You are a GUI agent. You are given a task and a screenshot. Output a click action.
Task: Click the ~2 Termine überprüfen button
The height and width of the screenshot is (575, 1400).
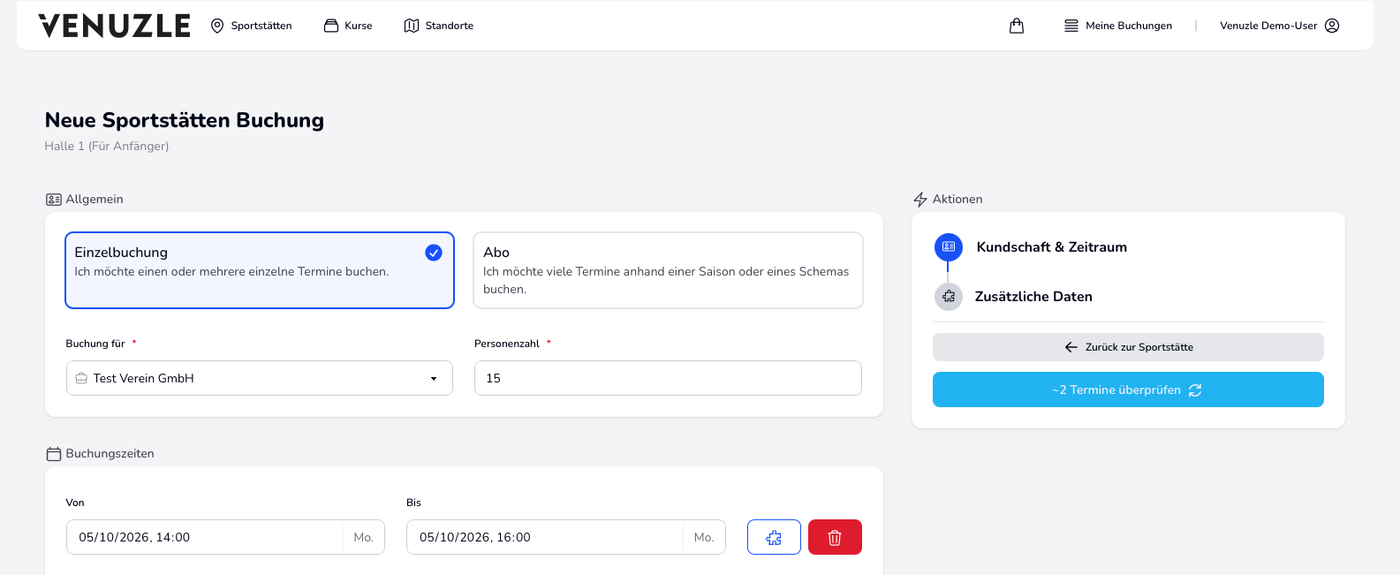coord(1128,390)
